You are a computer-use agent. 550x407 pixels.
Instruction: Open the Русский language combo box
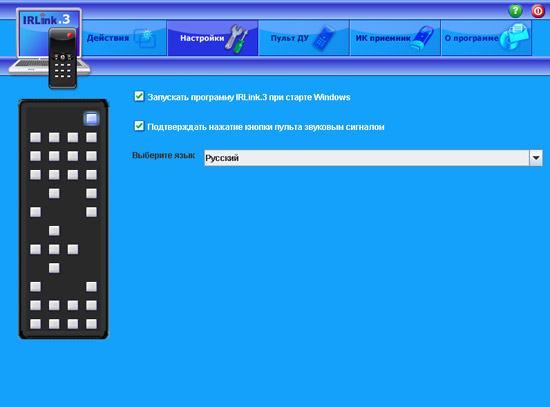pos(373,158)
